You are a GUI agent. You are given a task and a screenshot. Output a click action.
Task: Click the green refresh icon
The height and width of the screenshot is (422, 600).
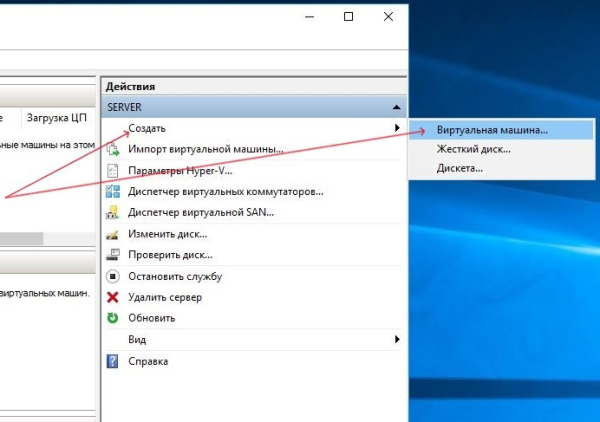112,318
